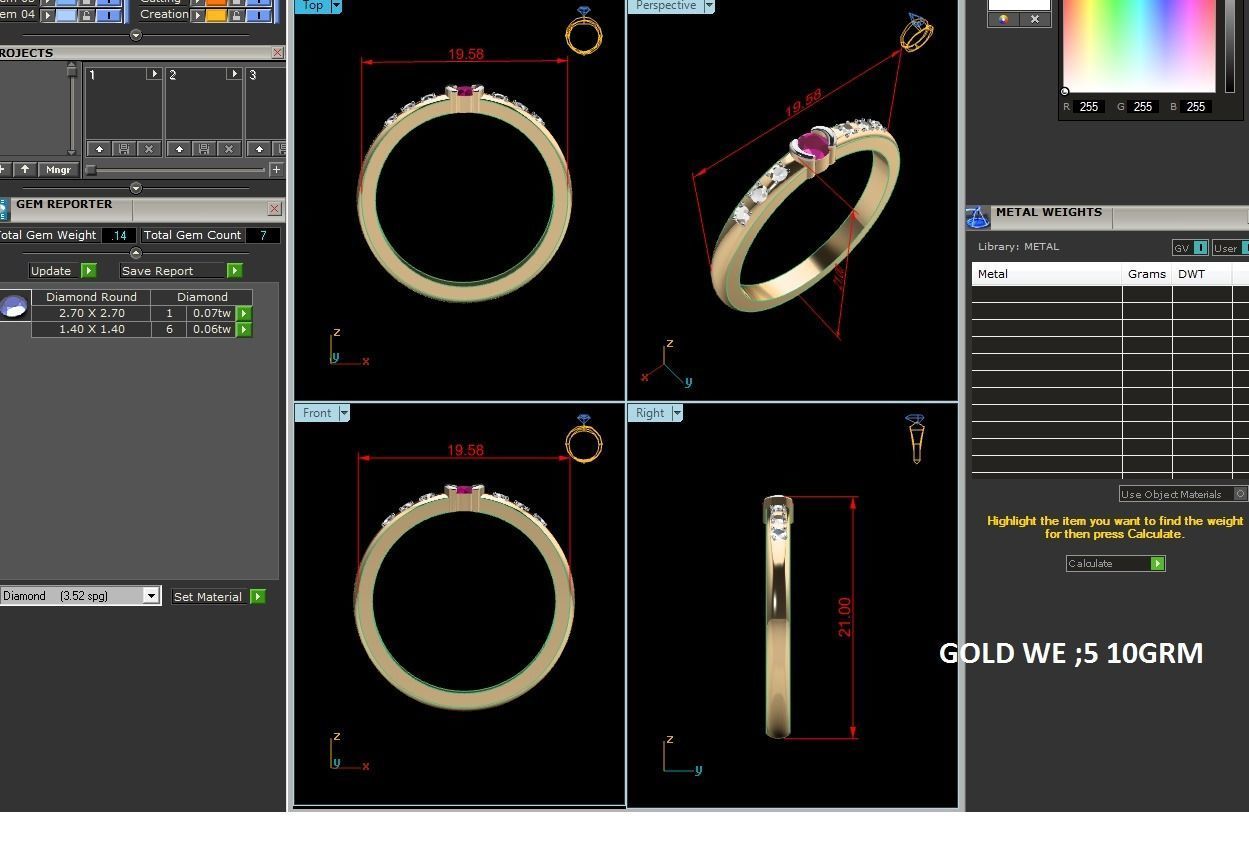1249x867 pixels.
Task: Click the Save Report green arrow
Action: 234,271
